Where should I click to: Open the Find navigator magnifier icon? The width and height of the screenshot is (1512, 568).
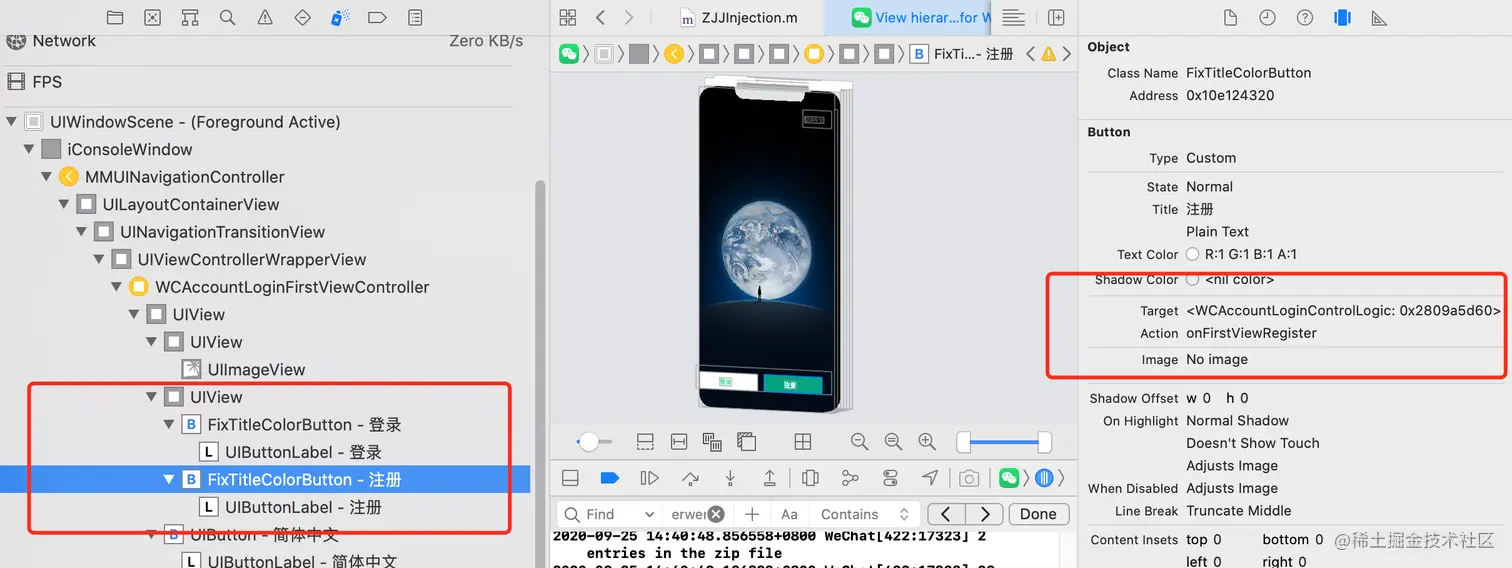227,18
